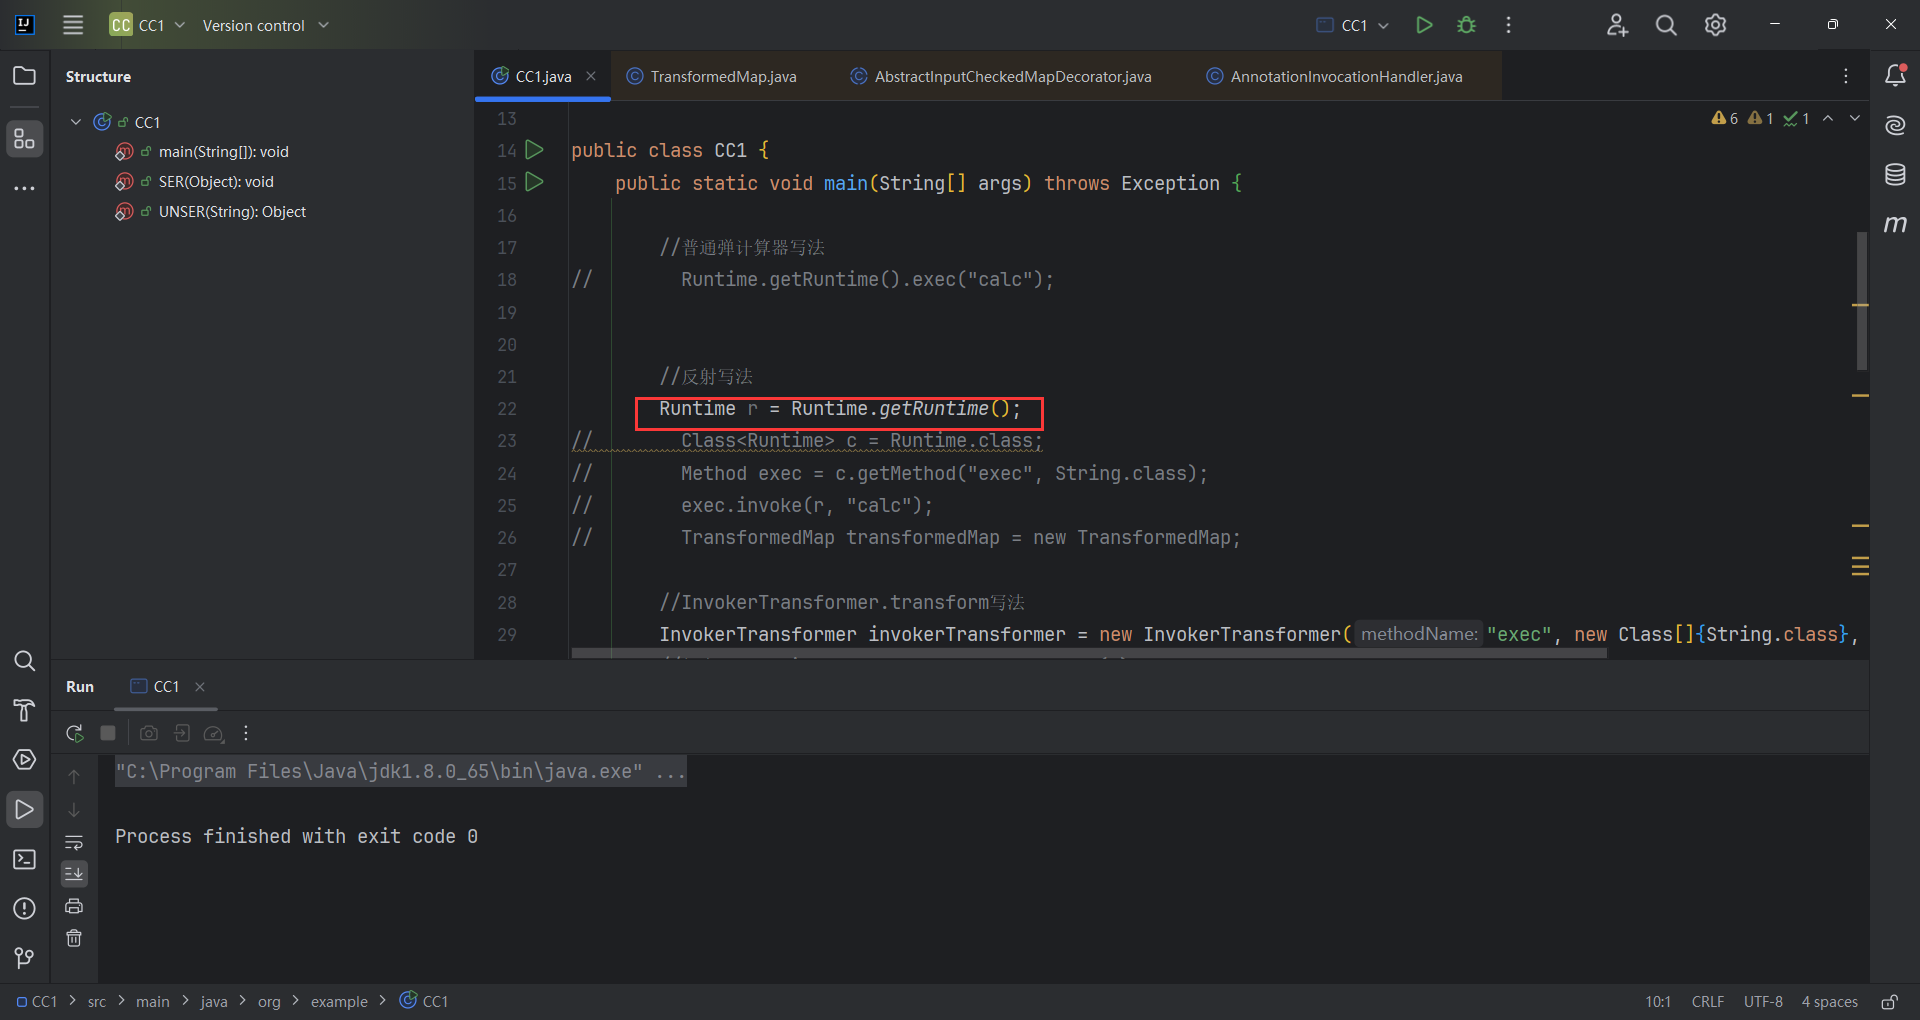Image resolution: width=1920 pixels, height=1020 pixels.
Task: Clear console output with the trash icon
Action: [x=74, y=938]
